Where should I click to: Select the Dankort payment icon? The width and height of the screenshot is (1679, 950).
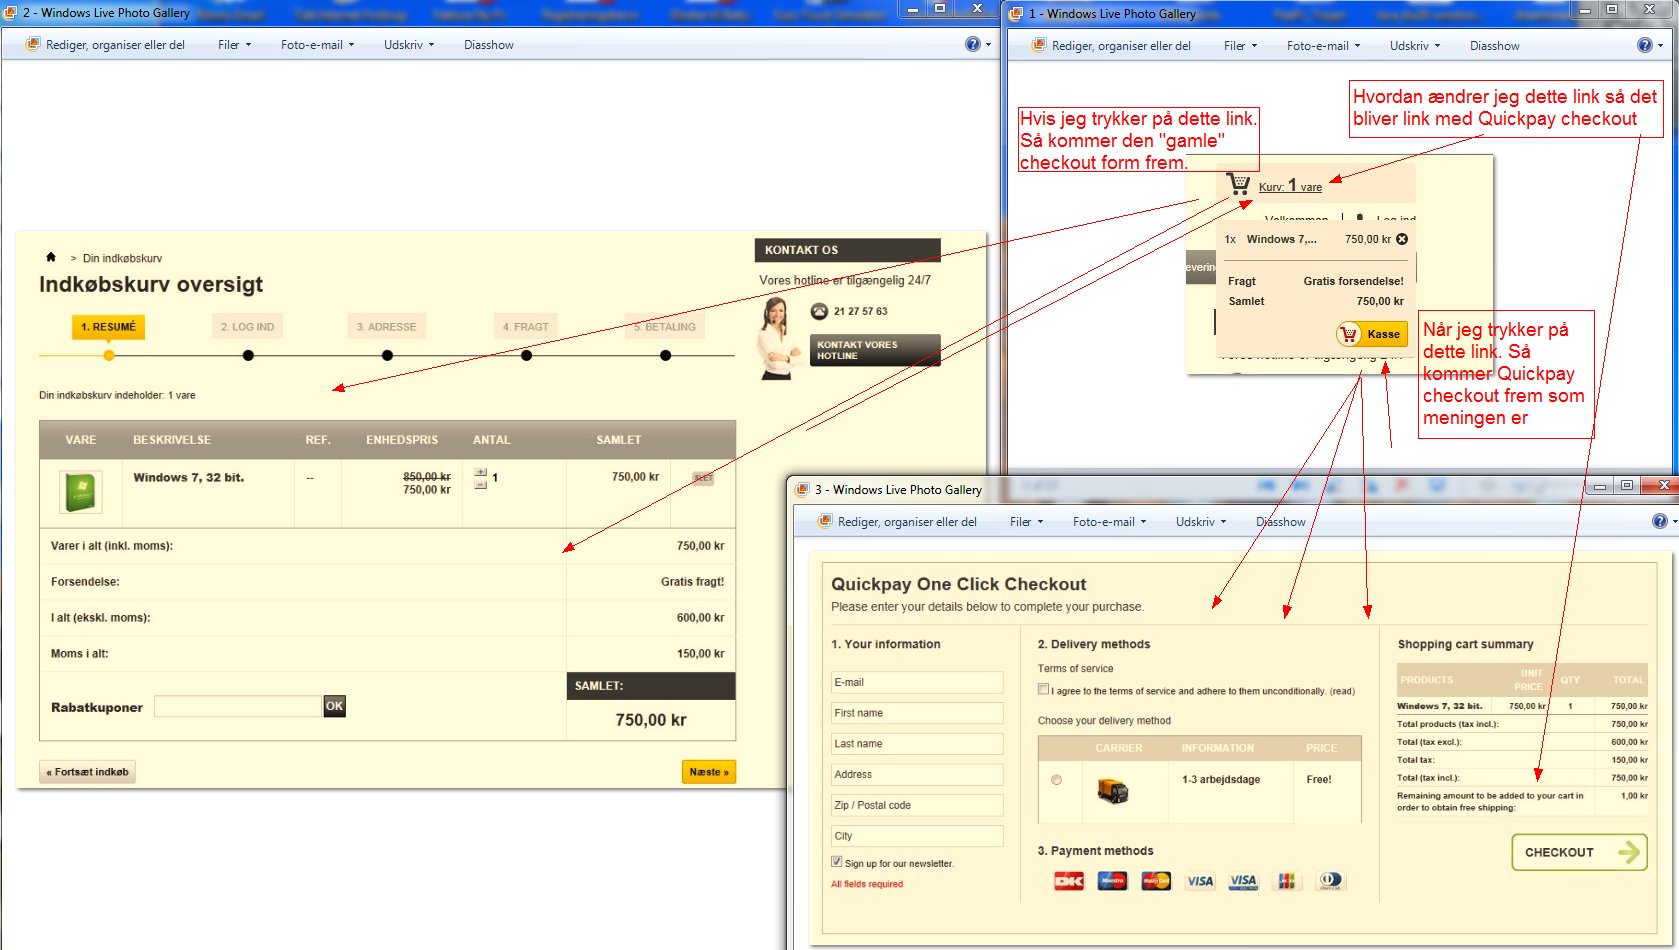(1069, 881)
